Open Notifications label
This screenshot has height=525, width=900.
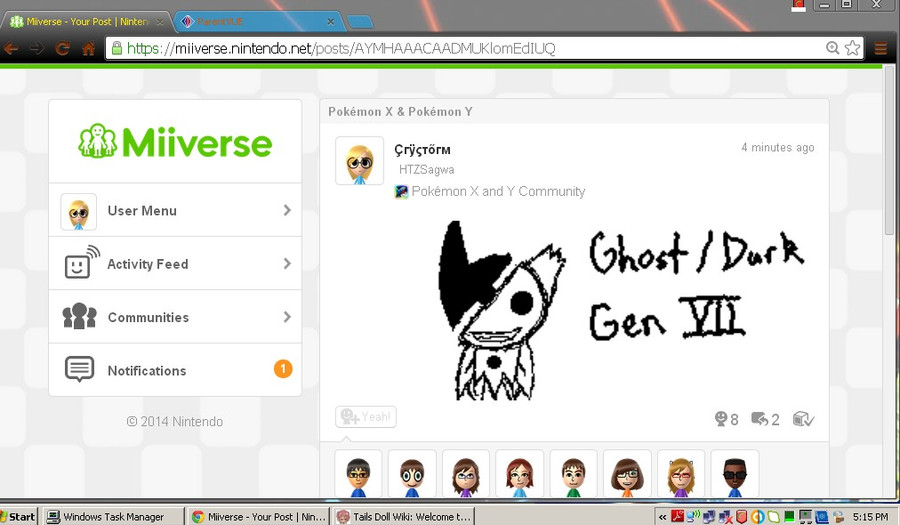[x=147, y=371]
